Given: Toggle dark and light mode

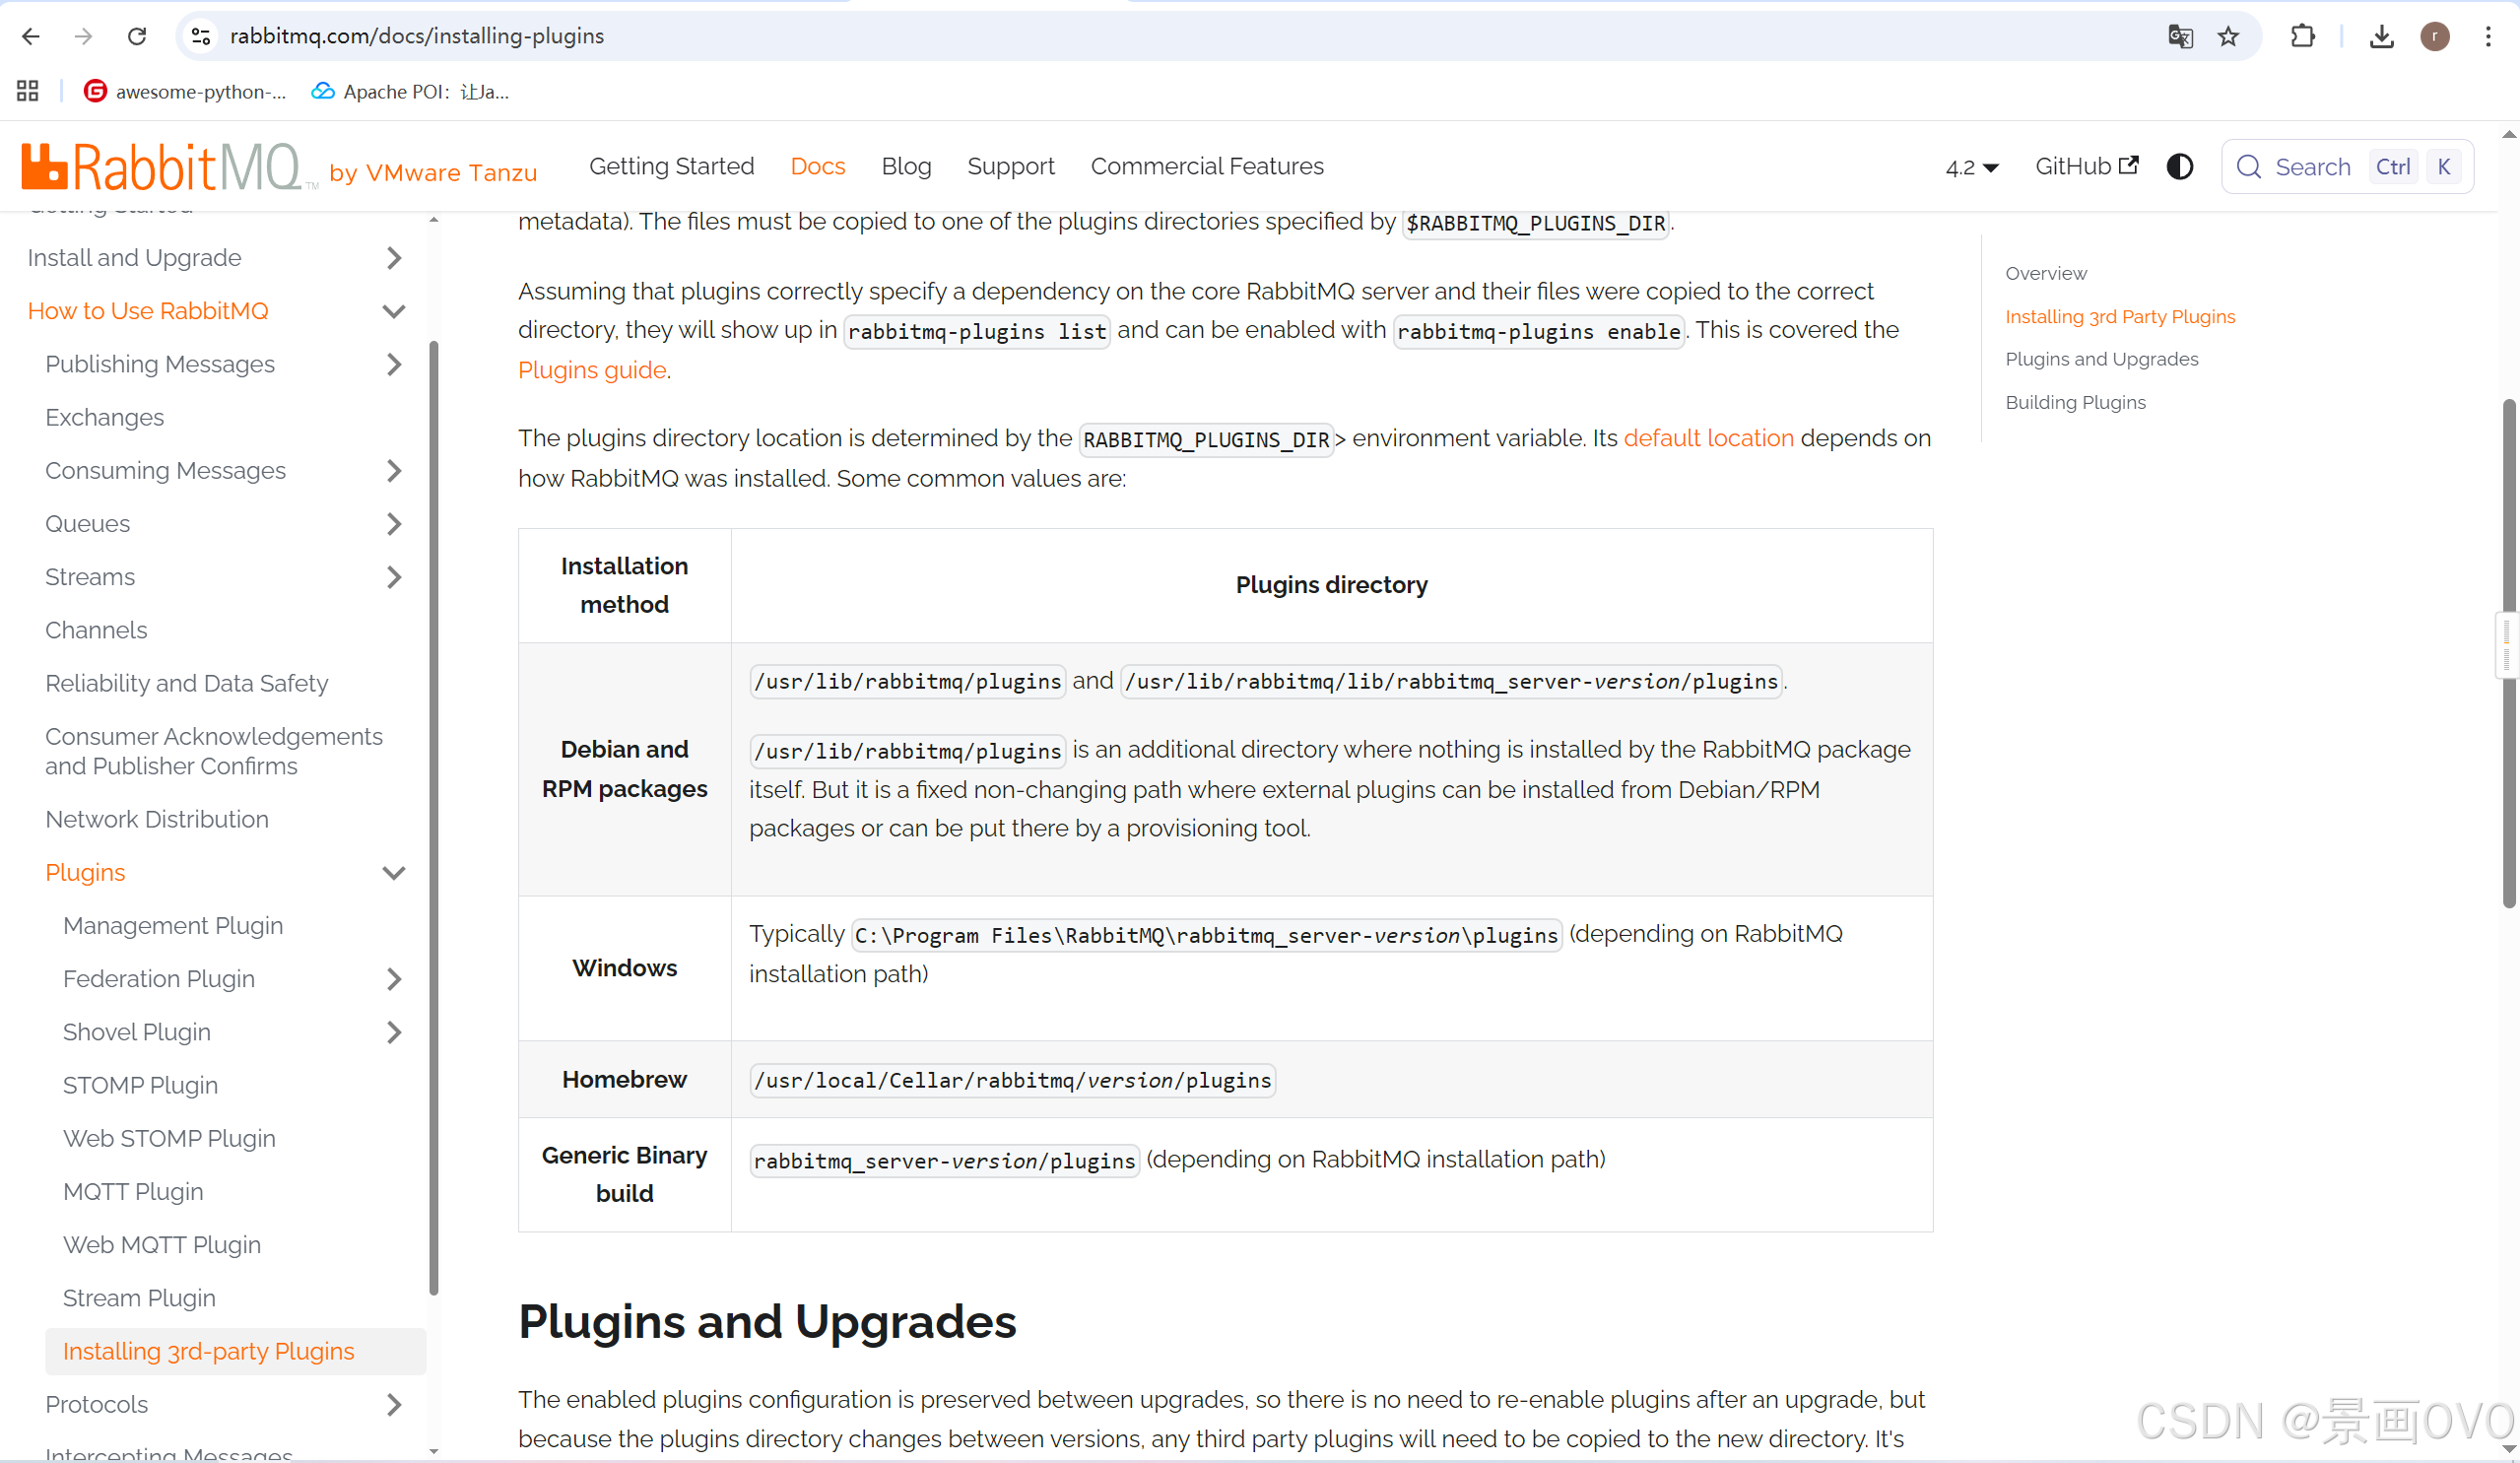Looking at the screenshot, I should [x=2180, y=167].
